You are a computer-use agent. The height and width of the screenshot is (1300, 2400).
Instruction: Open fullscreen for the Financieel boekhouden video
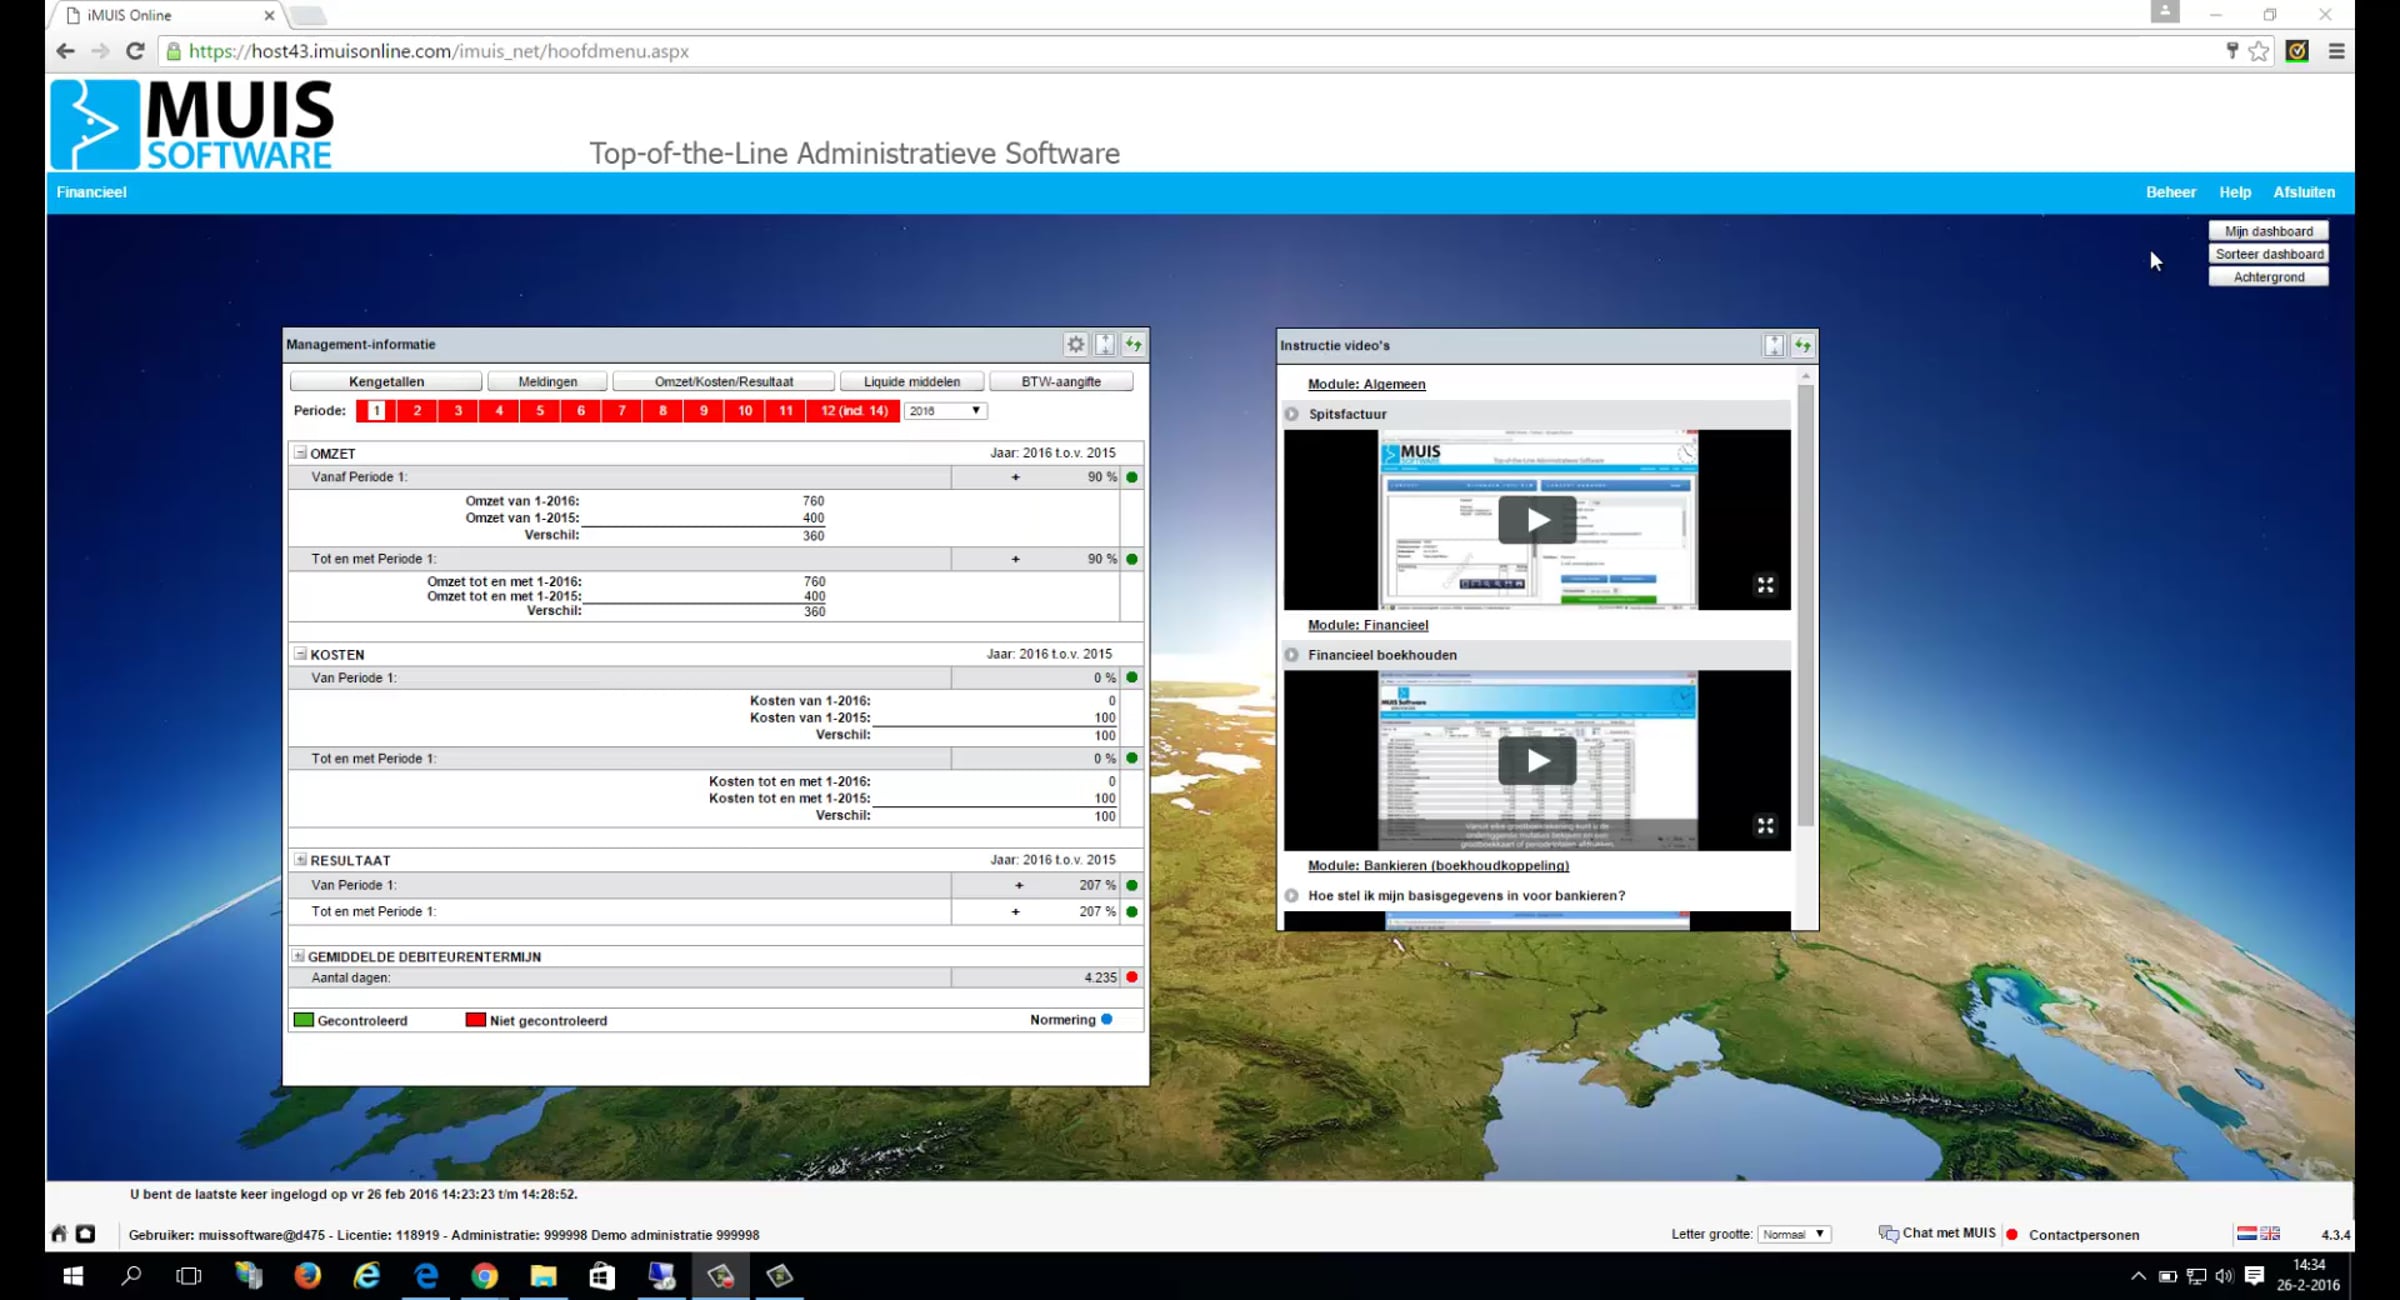click(1765, 826)
